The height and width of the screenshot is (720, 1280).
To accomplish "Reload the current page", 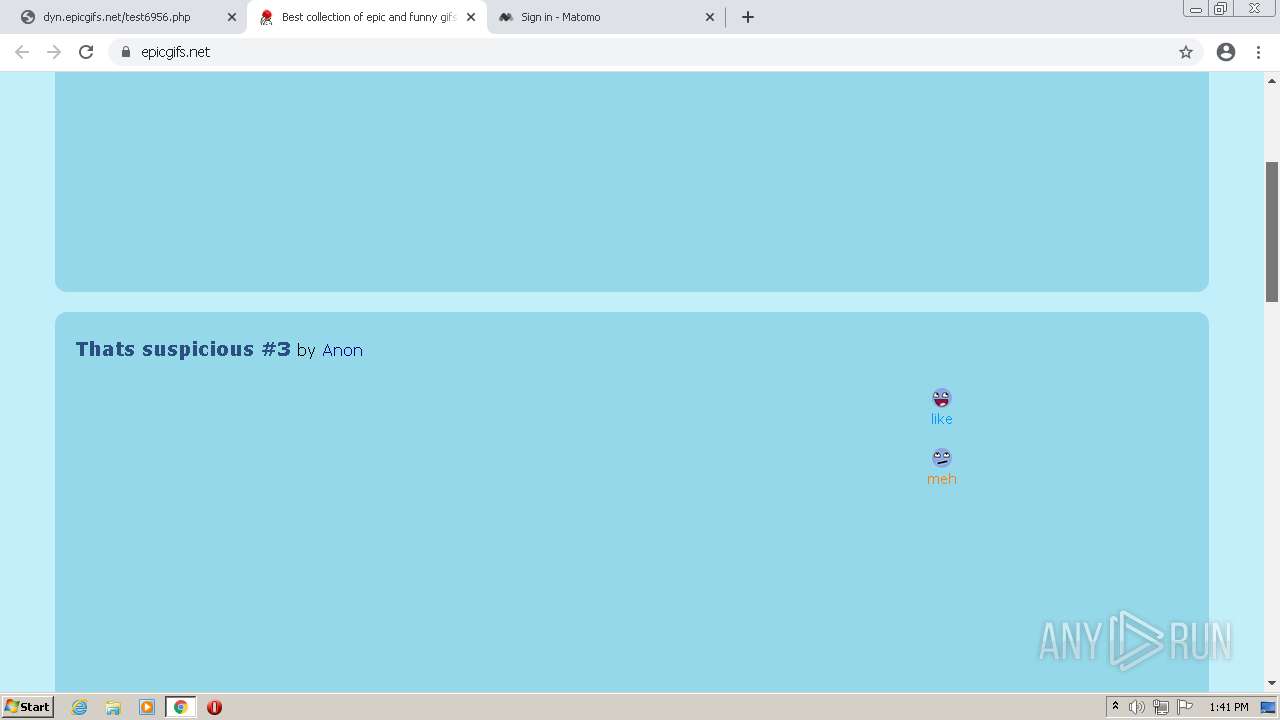I will [x=86, y=52].
